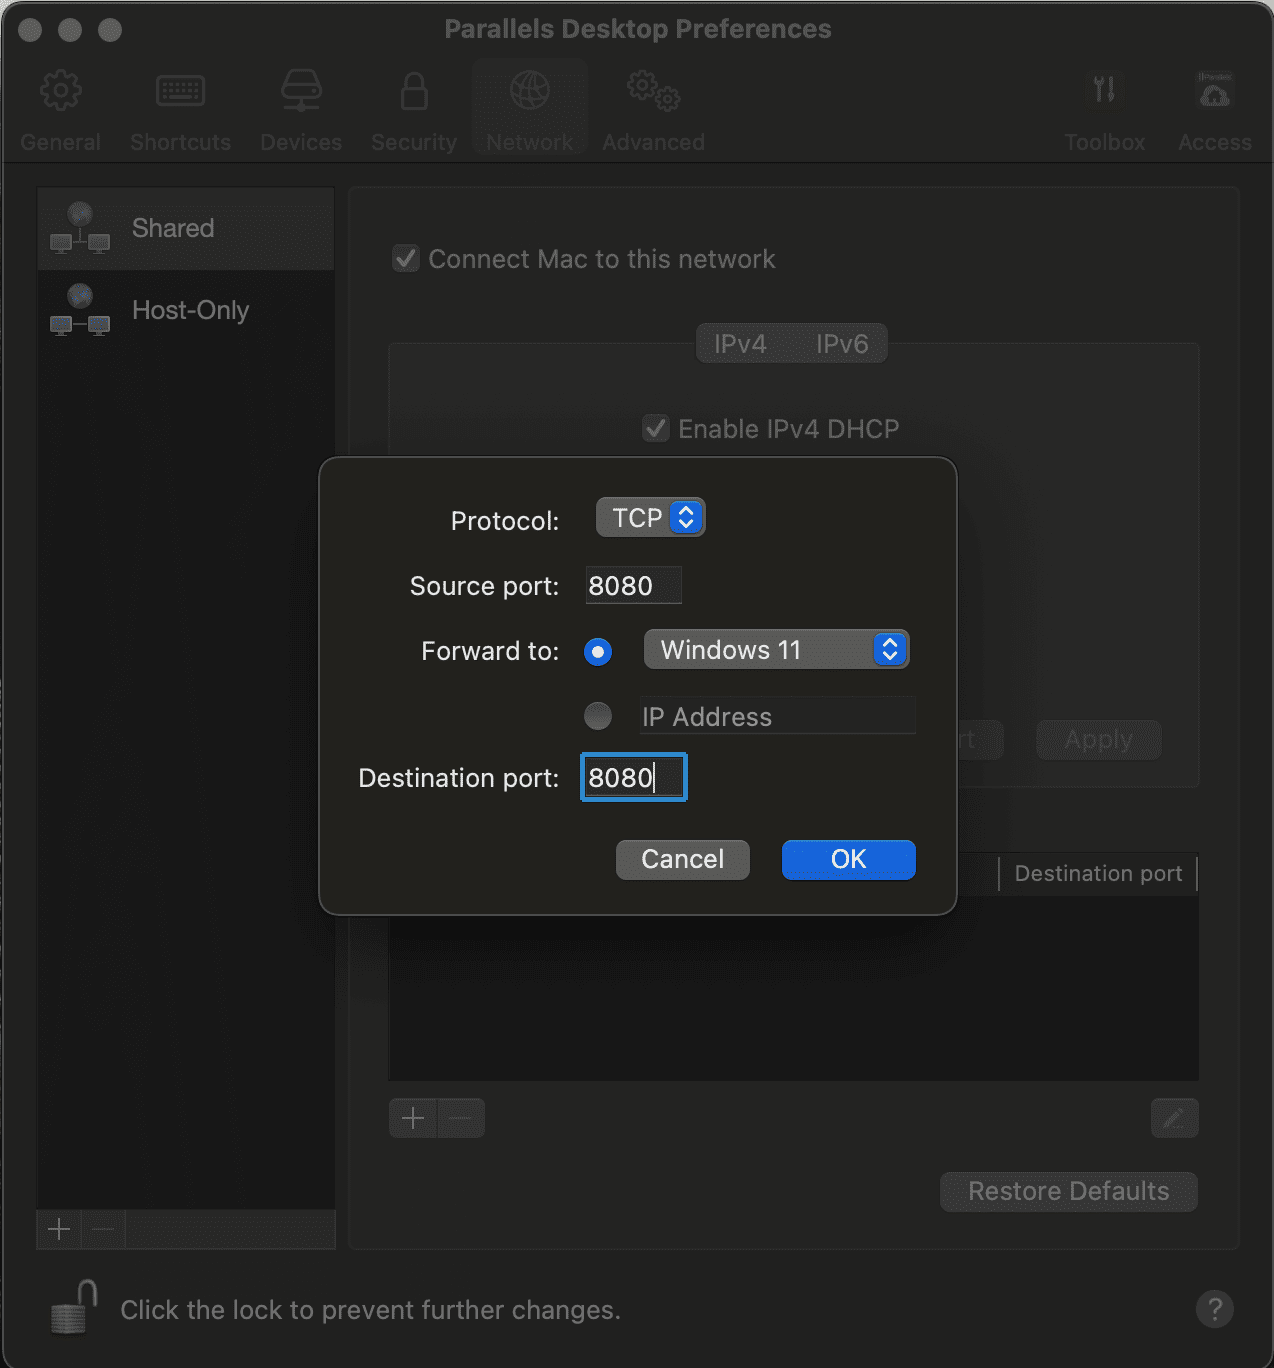Open the General preferences pane
Screen dimensions: 1274x1368
(60, 105)
